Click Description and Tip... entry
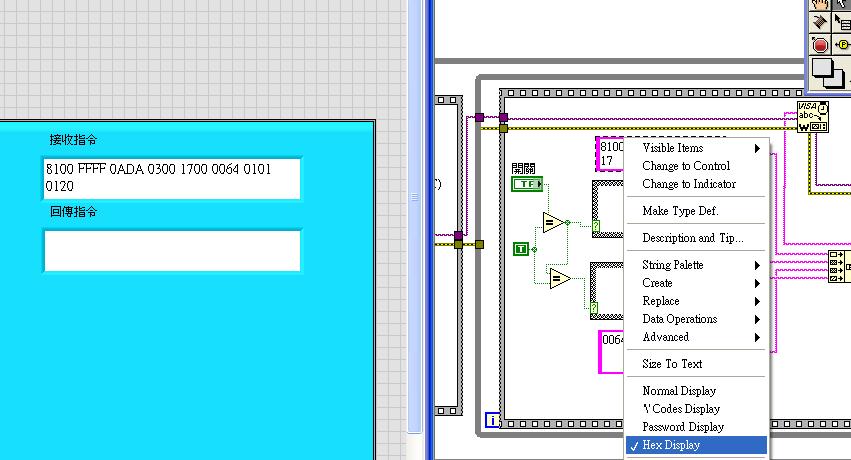The height and width of the screenshot is (460, 851). click(x=692, y=238)
